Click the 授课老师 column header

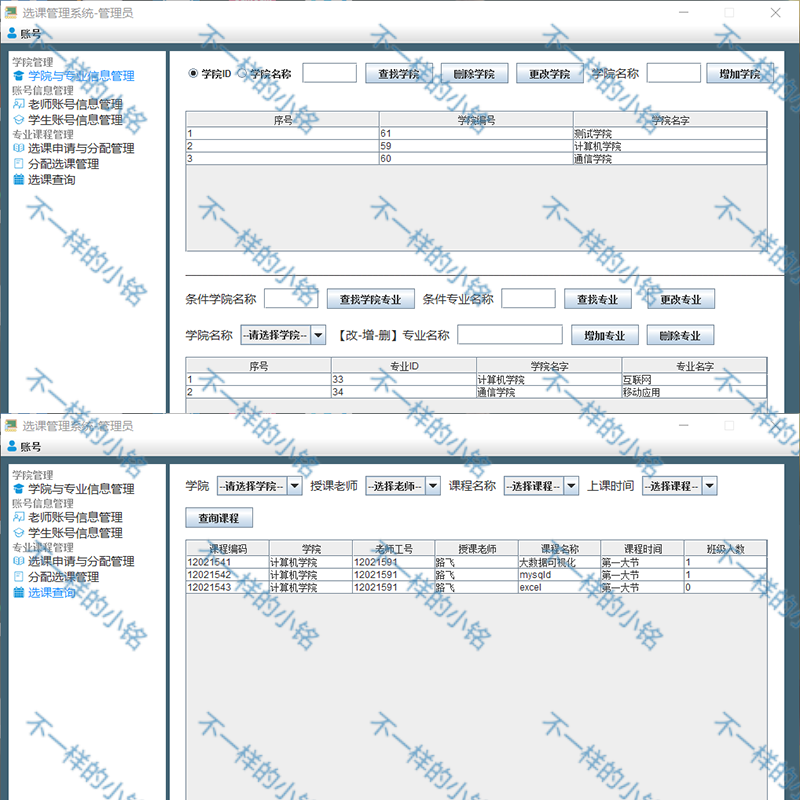[x=477, y=548]
